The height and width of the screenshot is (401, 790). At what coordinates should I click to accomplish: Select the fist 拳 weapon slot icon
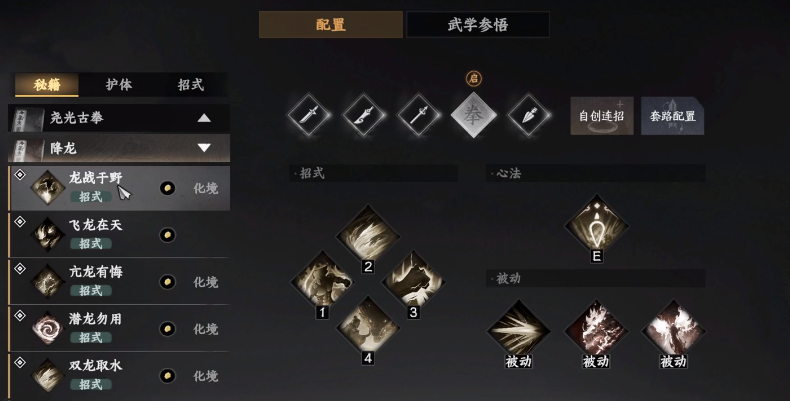(473, 115)
